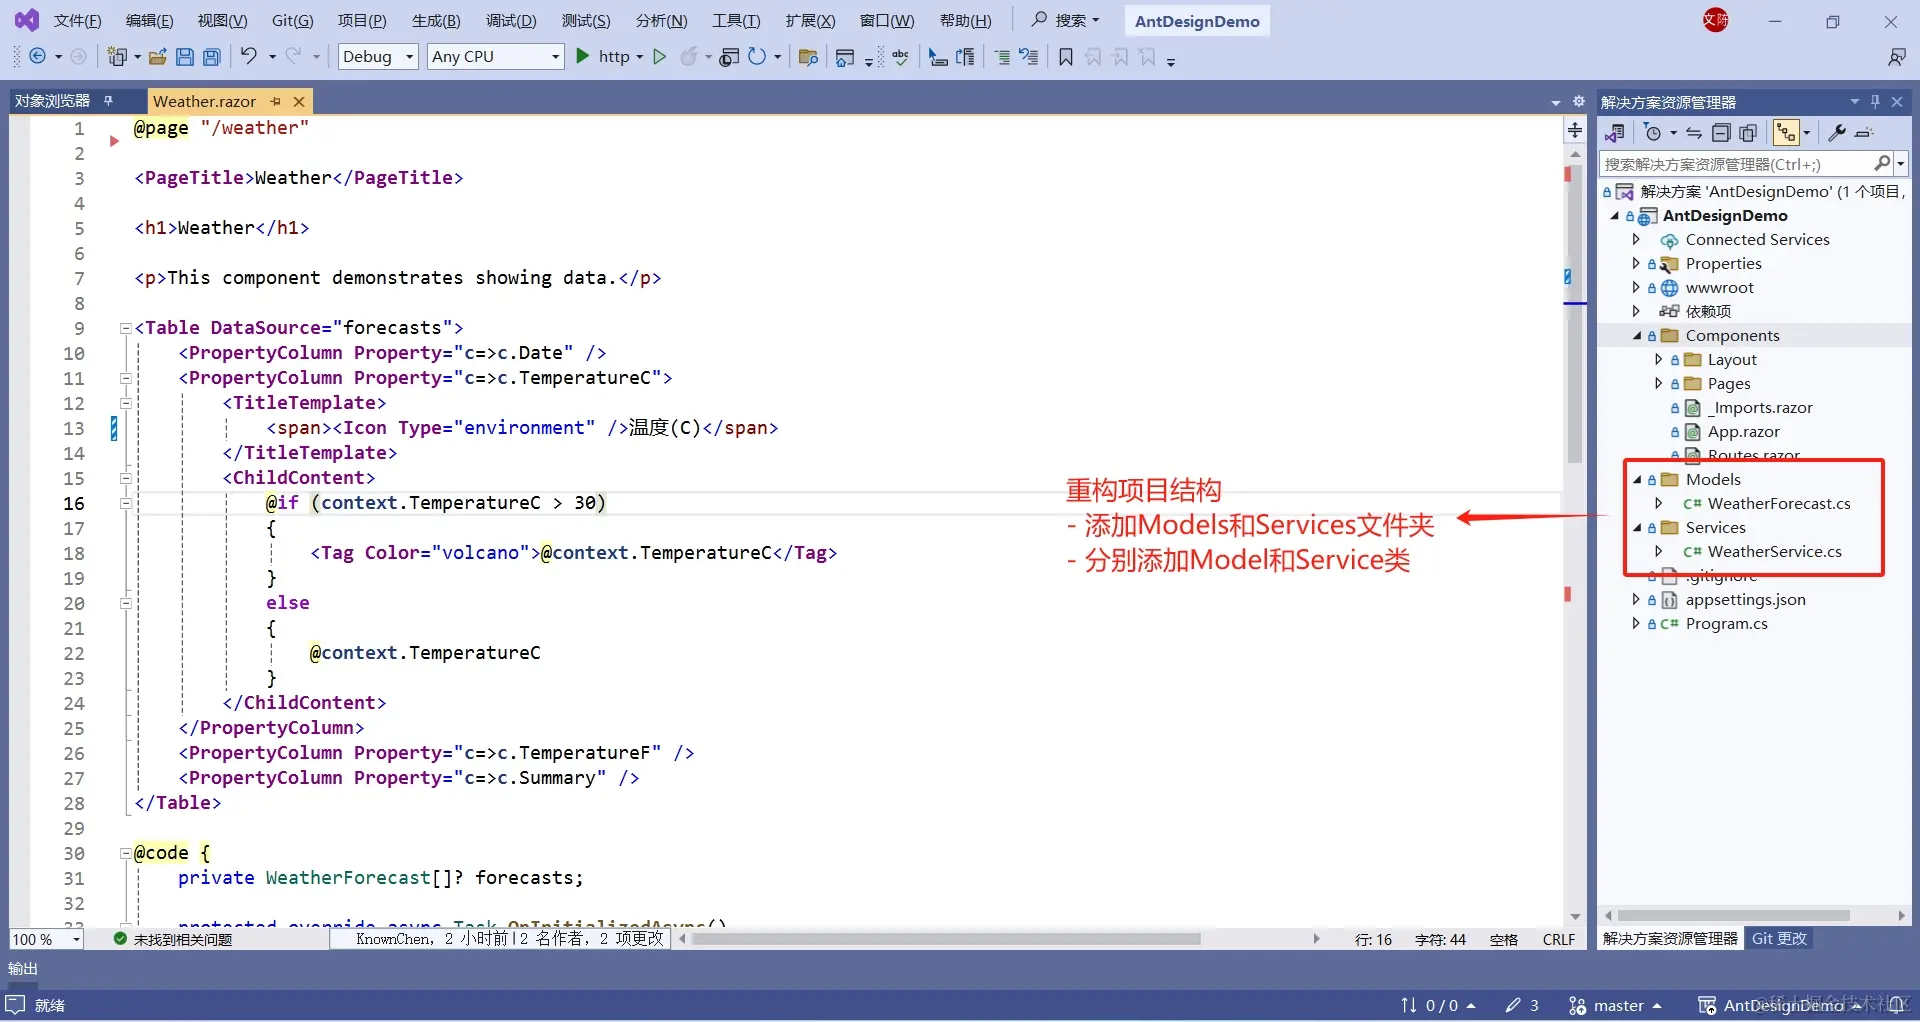Click the output panel icon in status bar

coord(15,1005)
